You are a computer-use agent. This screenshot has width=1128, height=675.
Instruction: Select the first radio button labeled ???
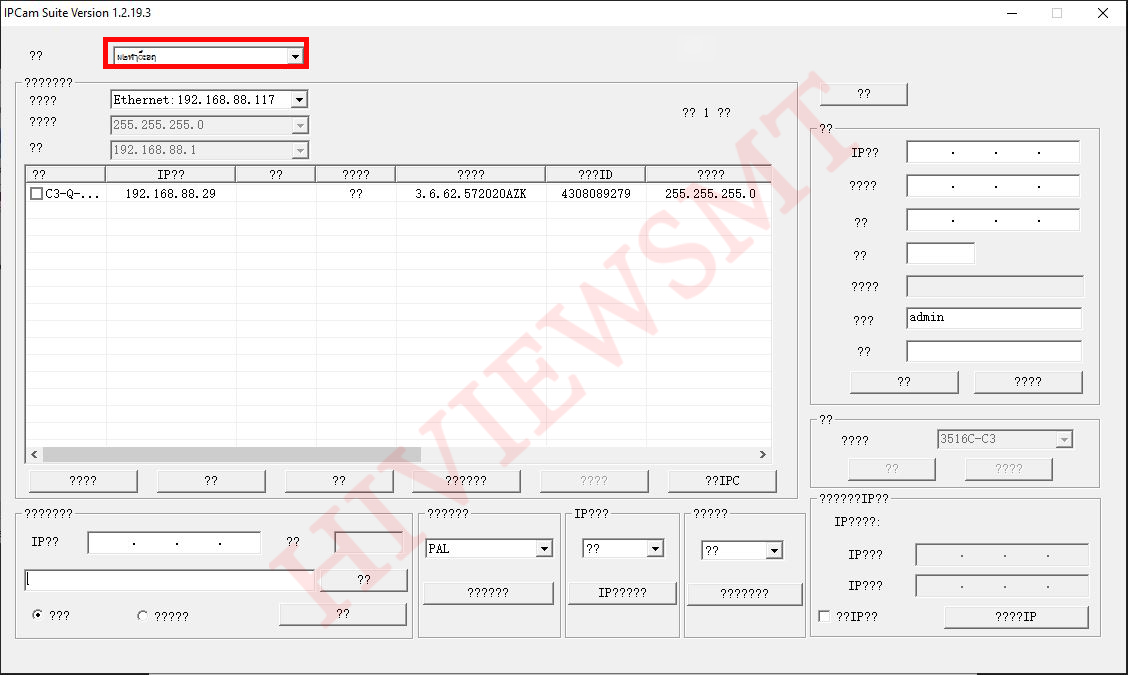tap(38, 616)
